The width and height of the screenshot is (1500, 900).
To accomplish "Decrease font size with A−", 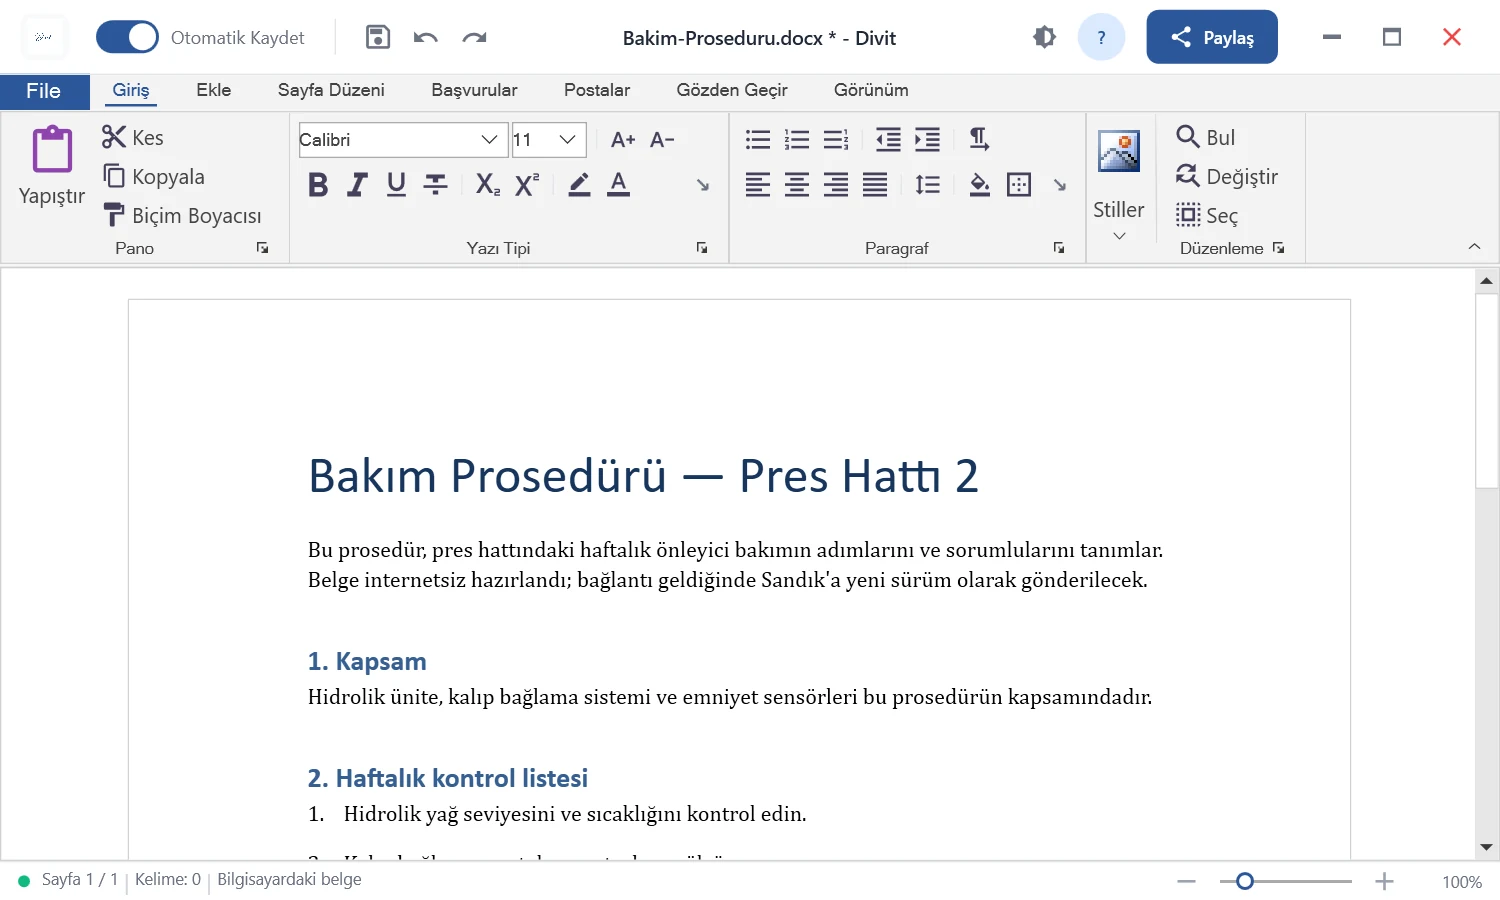I will point(662,140).
